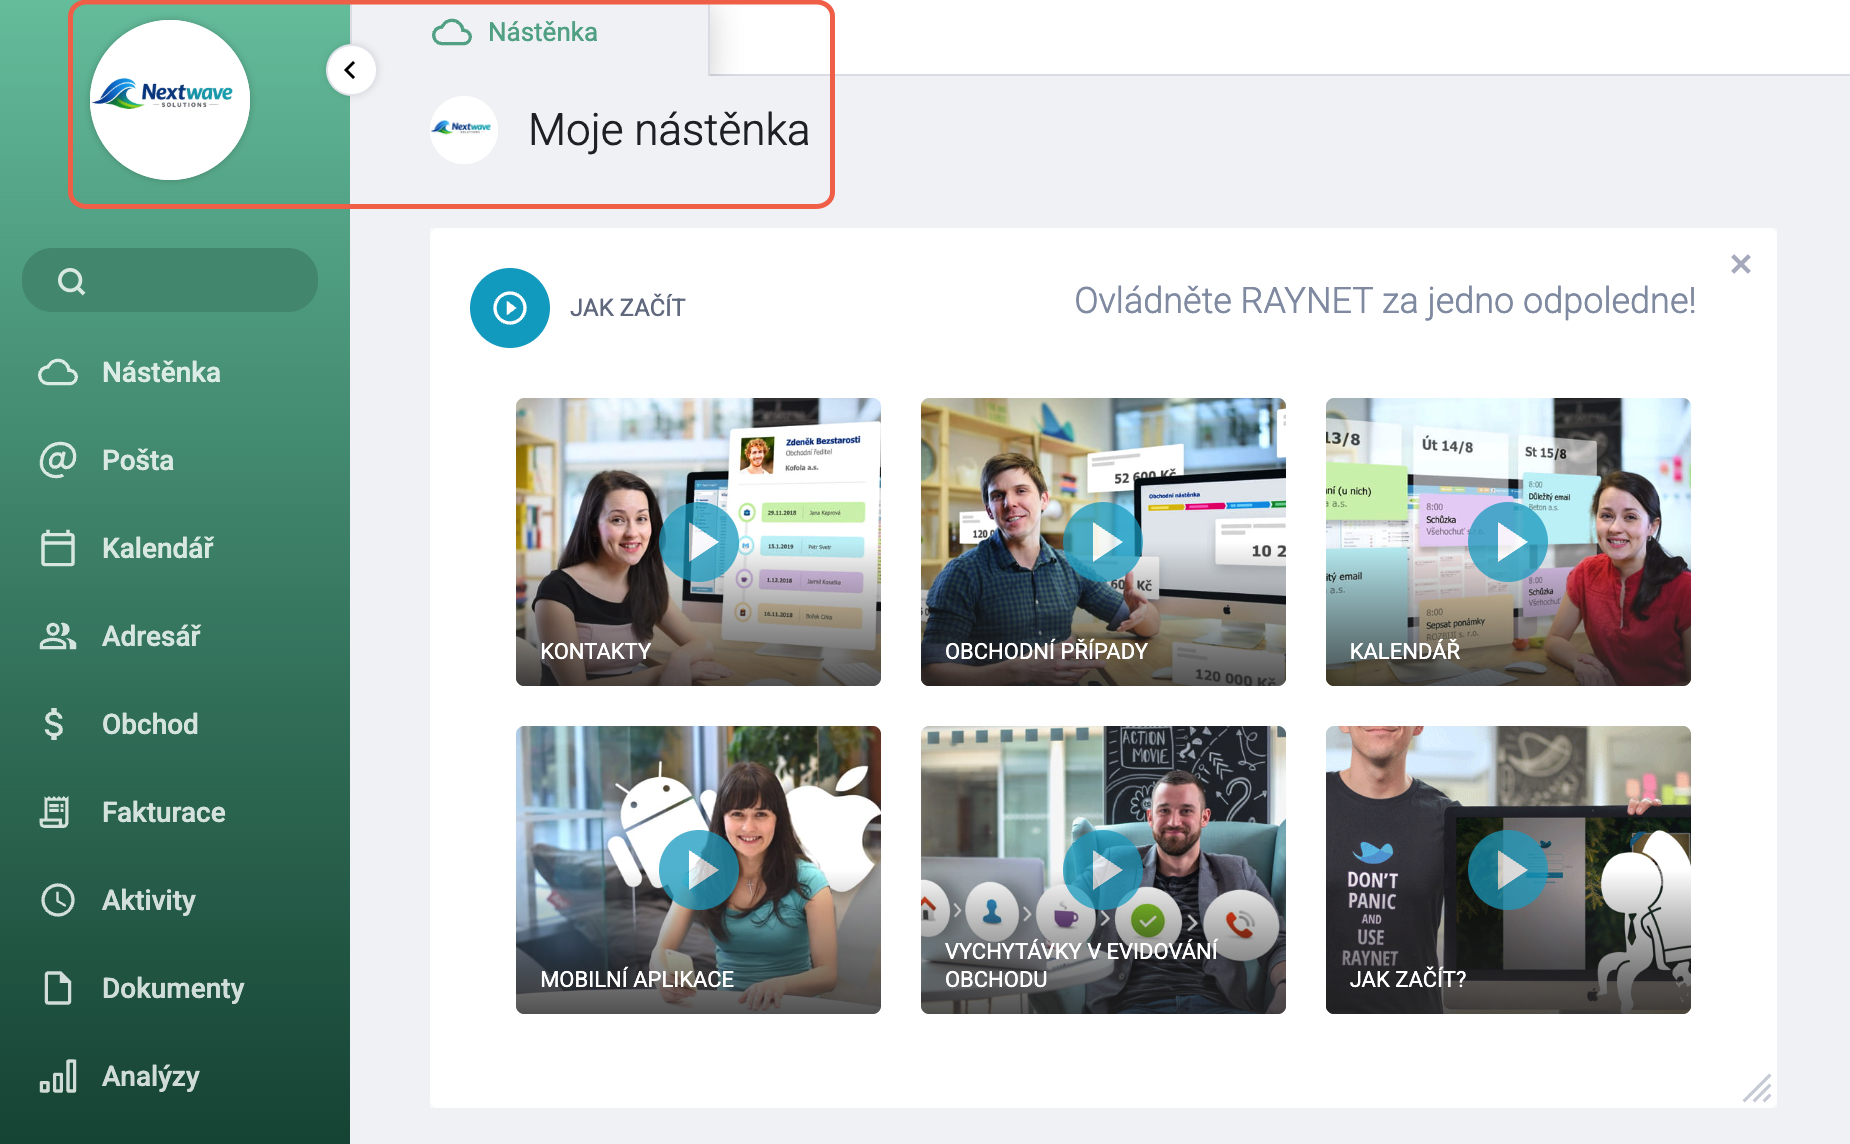Play the VYCHYTÁVKY V EVIDOVÁNÍ OBCHODU video

1103,870
